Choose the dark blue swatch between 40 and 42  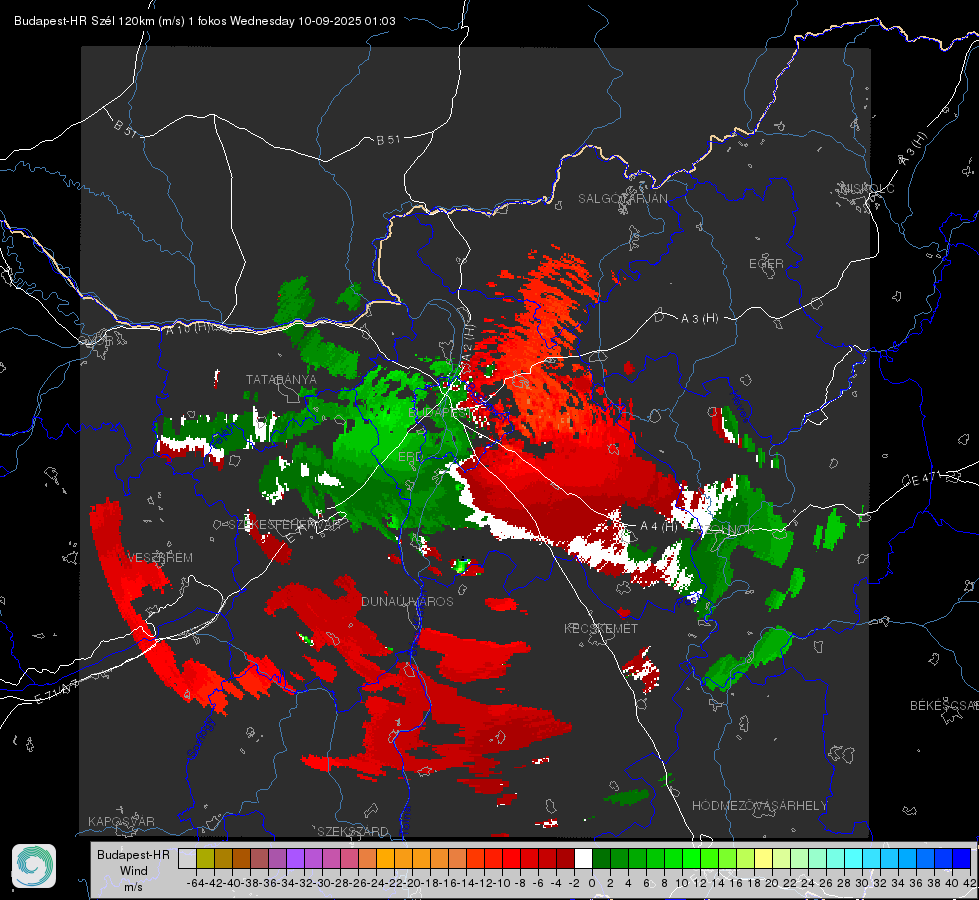pyautogui.click(x=962, y=859)
